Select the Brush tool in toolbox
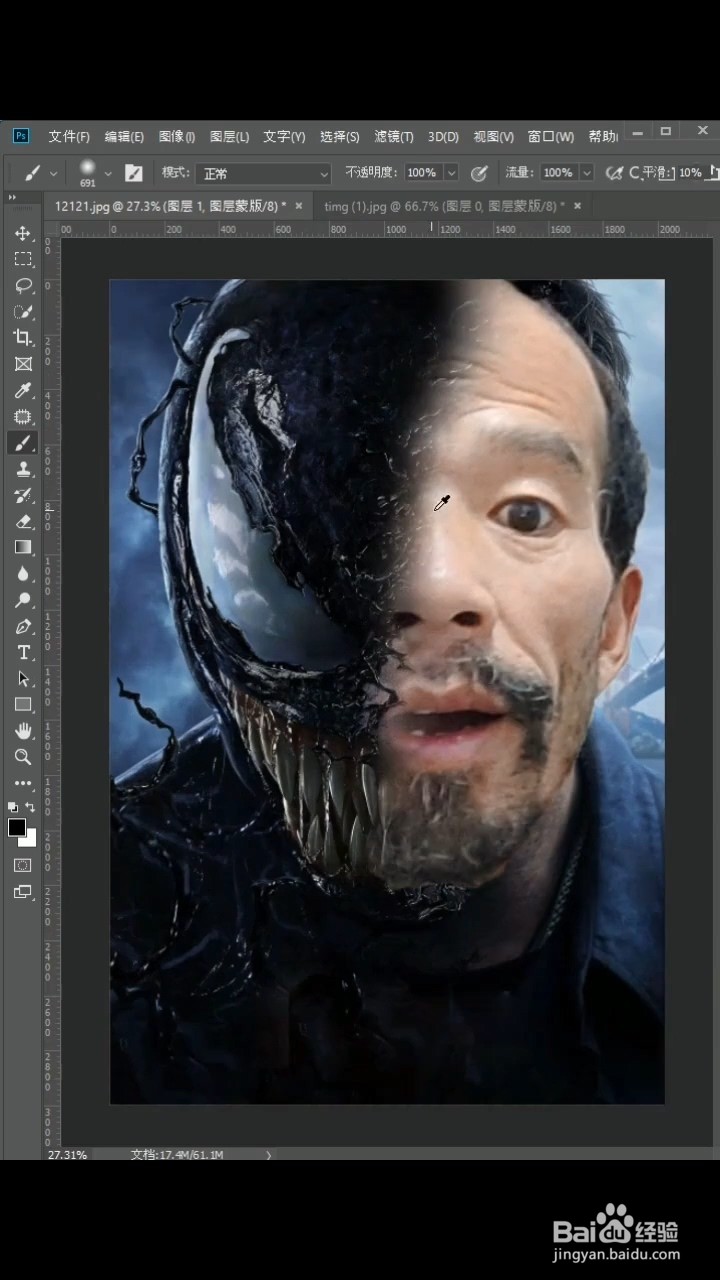Viewport: 720px width, 1280px height. coord(23,443)
